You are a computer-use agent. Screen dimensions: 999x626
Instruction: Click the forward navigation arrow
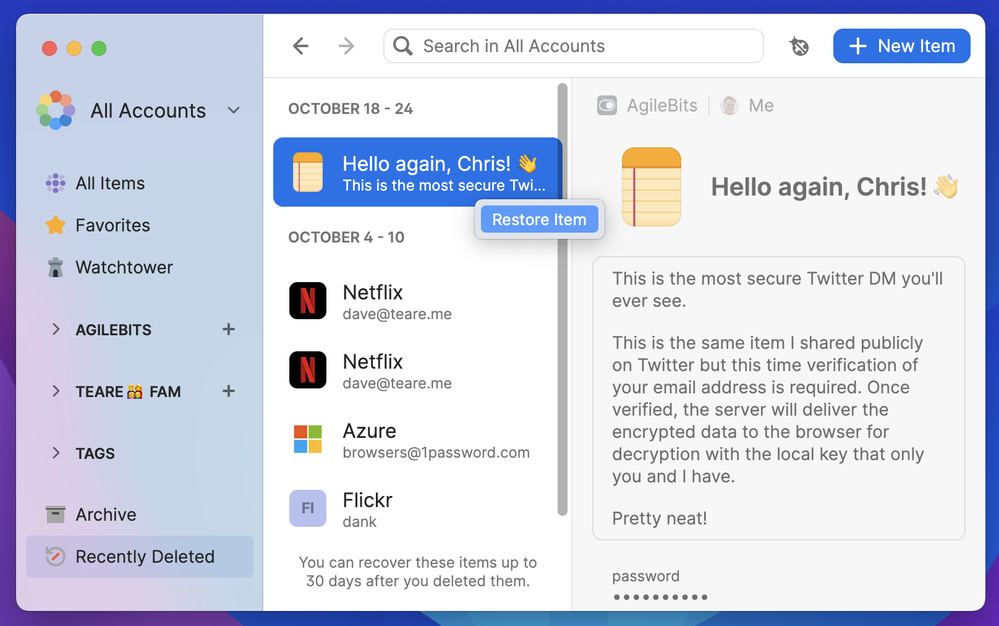[346, 46]
